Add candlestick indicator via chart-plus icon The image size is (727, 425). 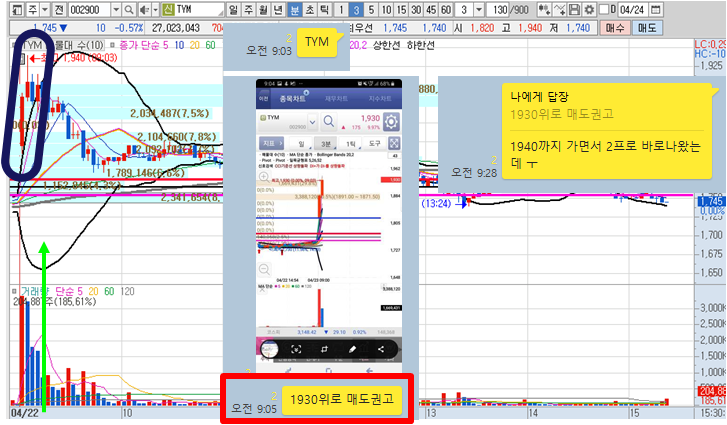[544, 9]
